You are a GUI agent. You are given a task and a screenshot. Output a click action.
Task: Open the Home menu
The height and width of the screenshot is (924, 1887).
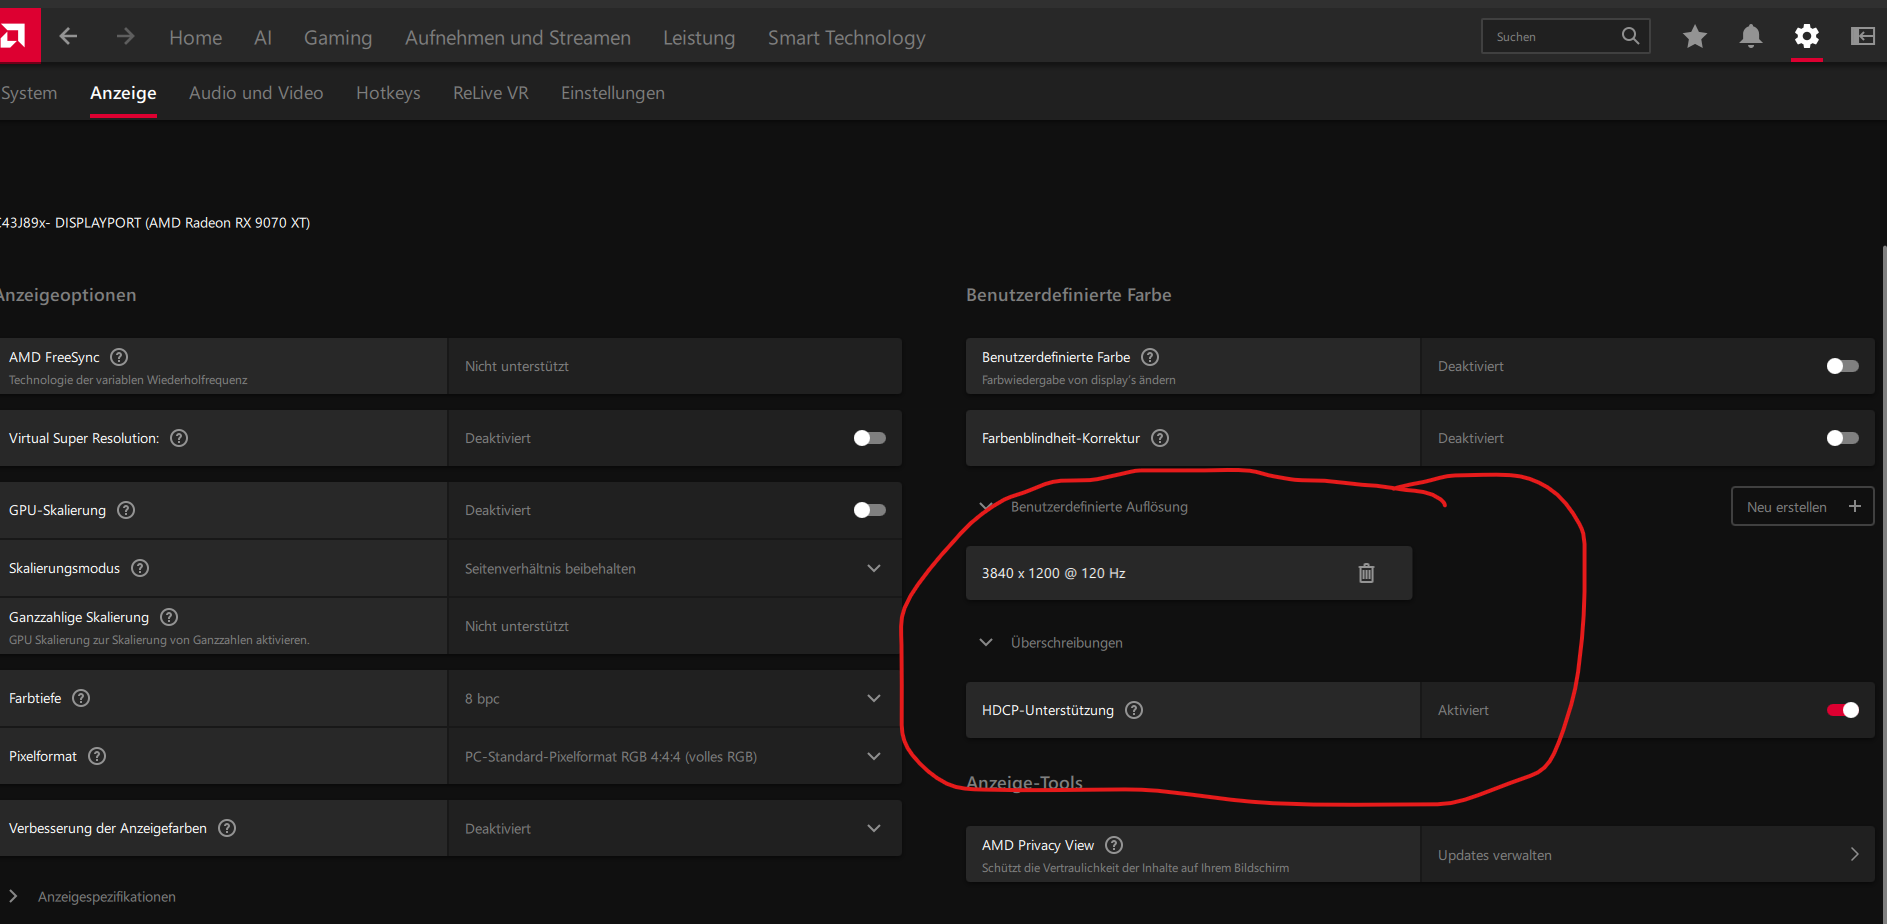coord(196,38)
